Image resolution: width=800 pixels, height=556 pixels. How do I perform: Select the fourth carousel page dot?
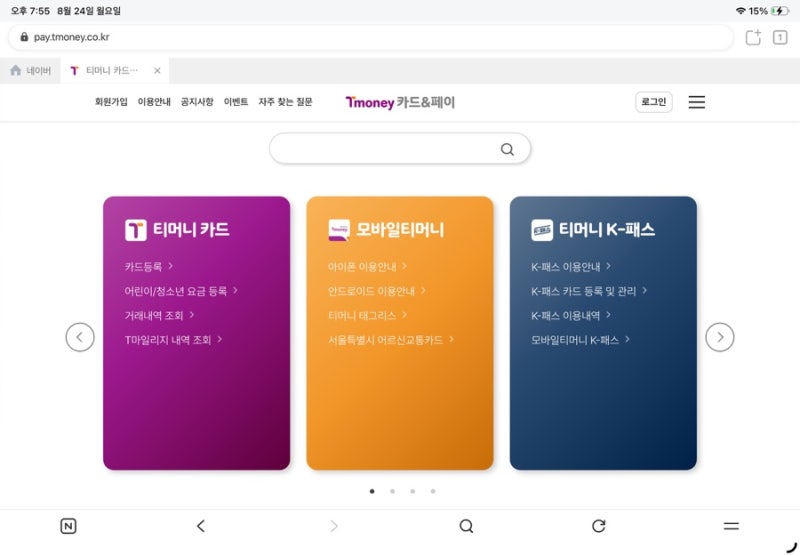tap(433, 491)
